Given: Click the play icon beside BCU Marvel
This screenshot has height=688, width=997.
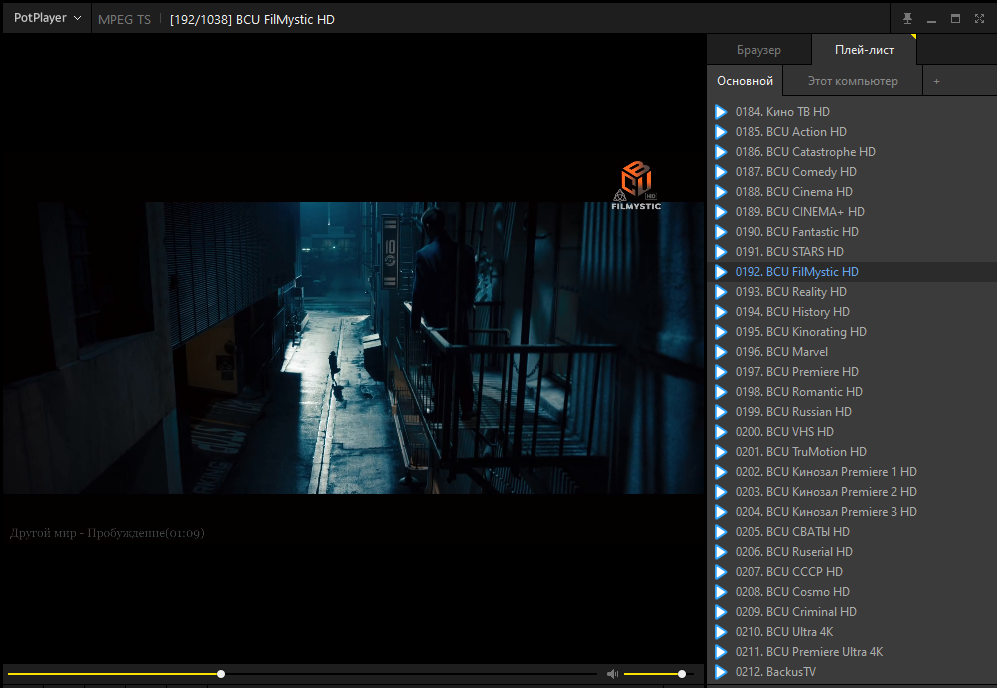Looking at the screenshot, I should pos(721,352).
